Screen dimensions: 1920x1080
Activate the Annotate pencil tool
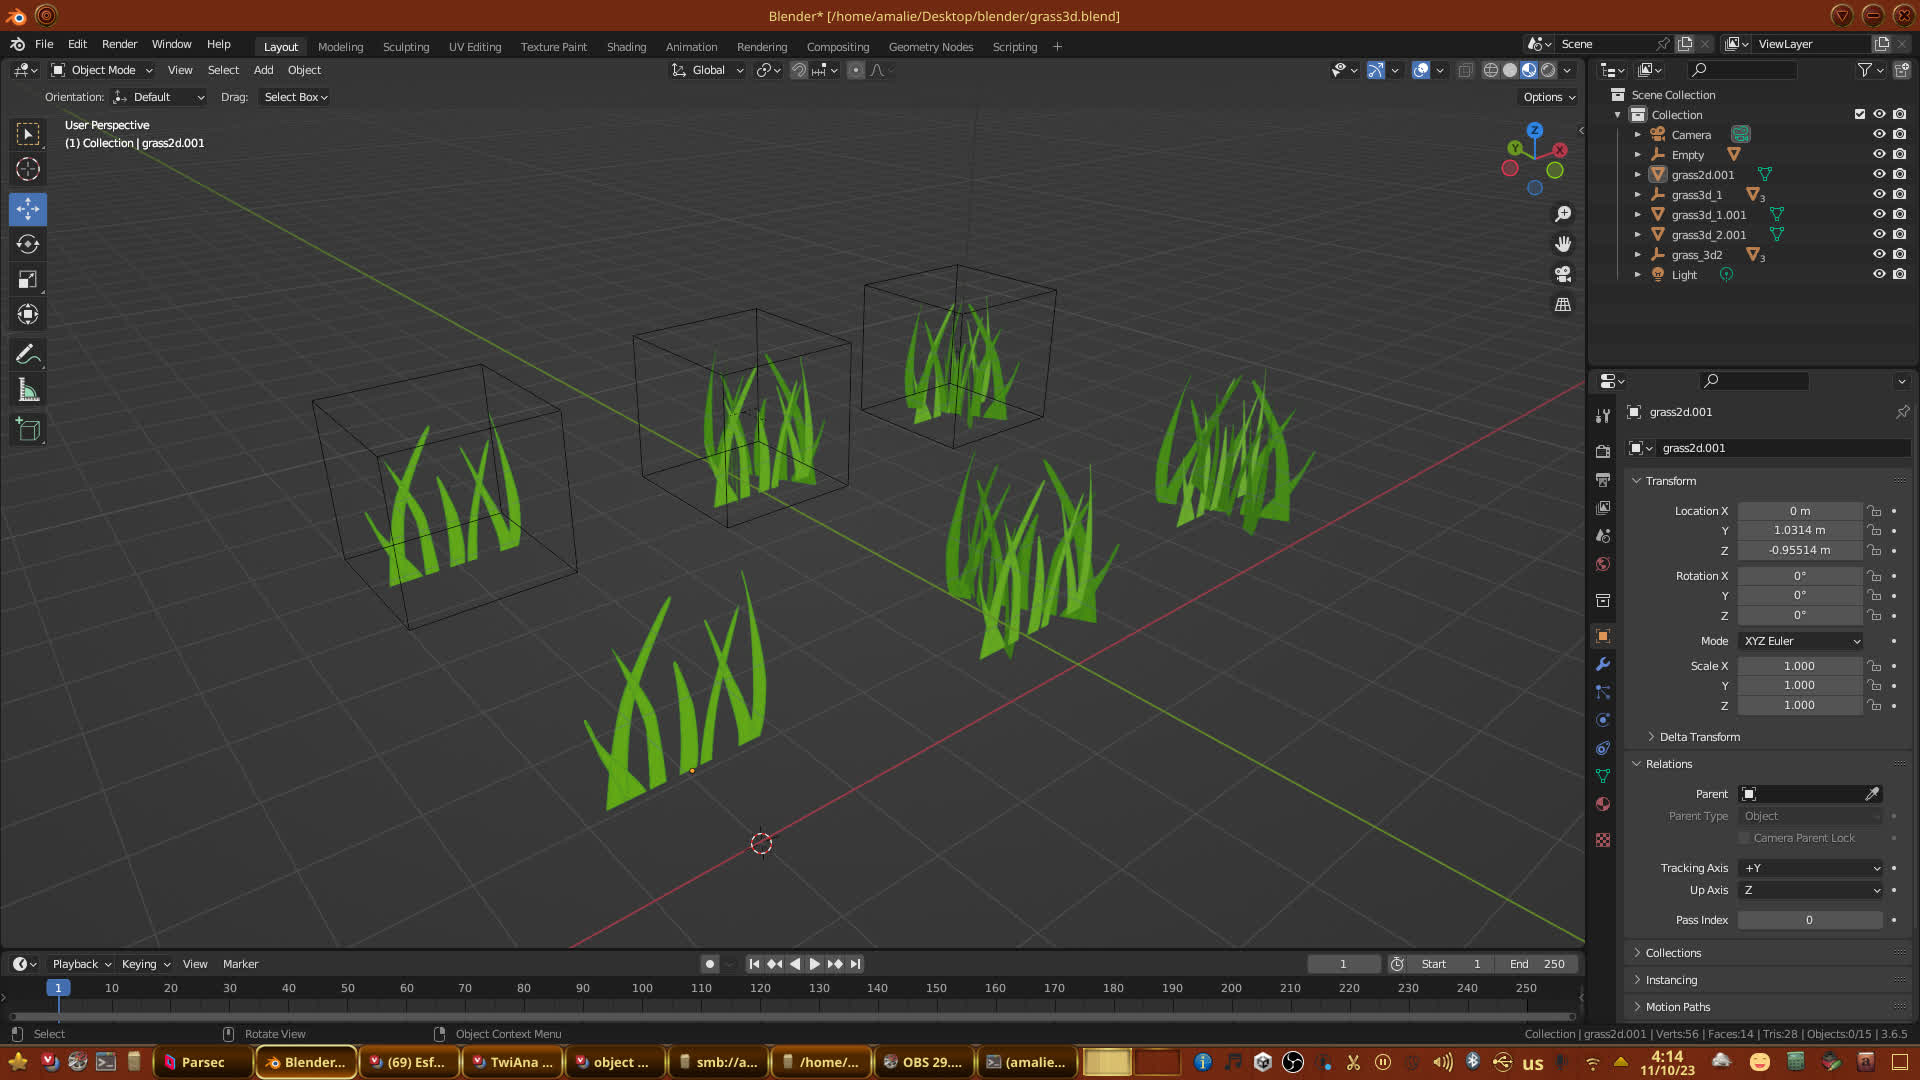[x=28, y=354]
